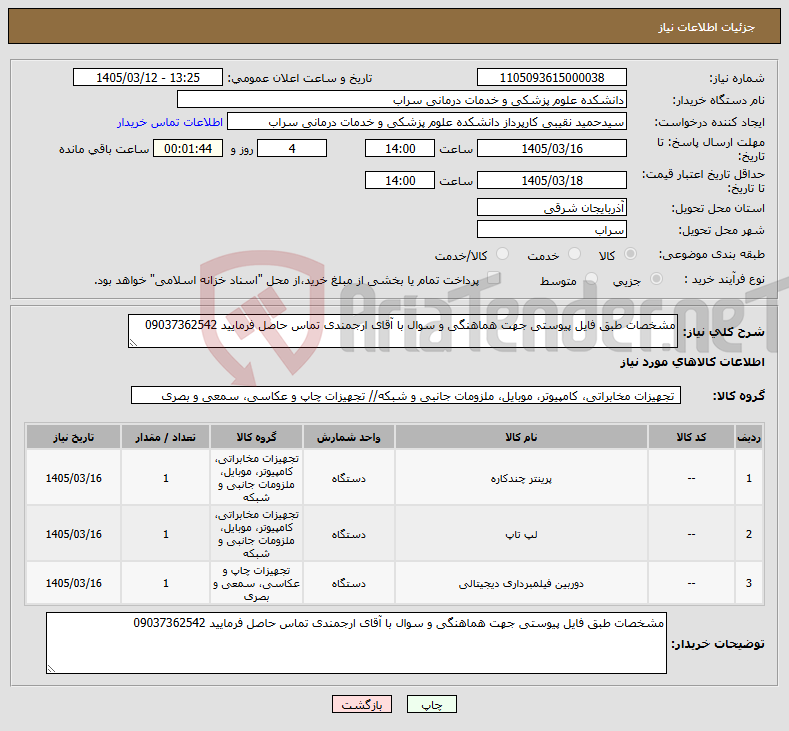Click the دوربین فیلمبرداری دیجیتالی item name

pos(521,584)
